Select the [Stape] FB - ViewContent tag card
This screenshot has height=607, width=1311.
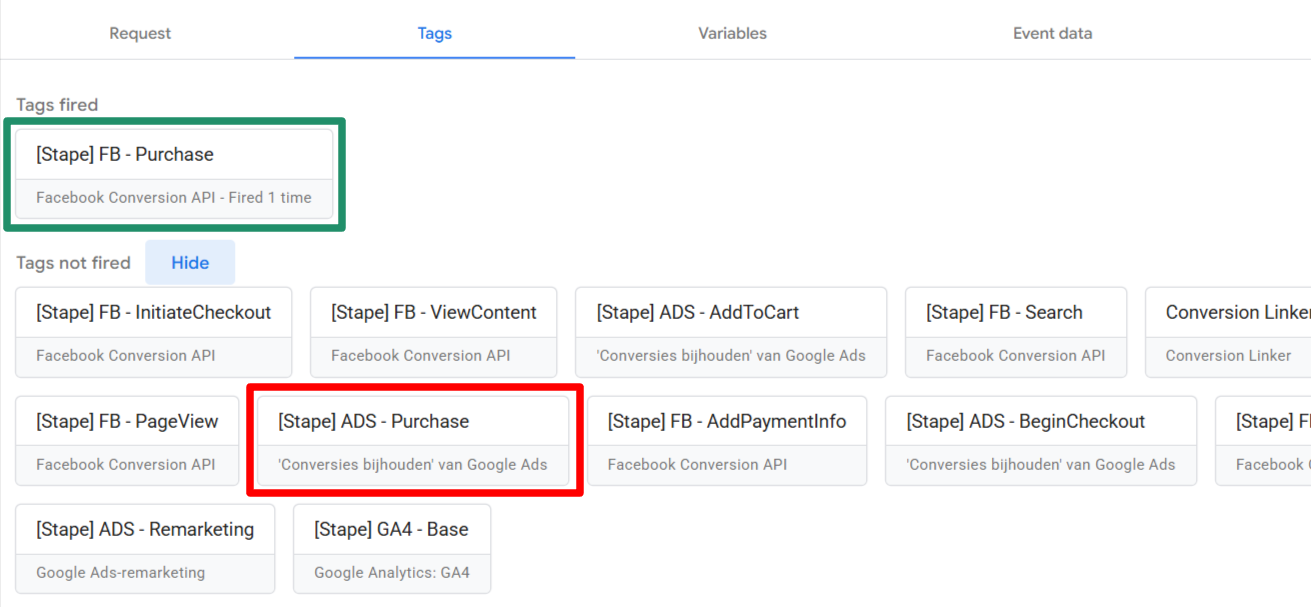[434, 332]
